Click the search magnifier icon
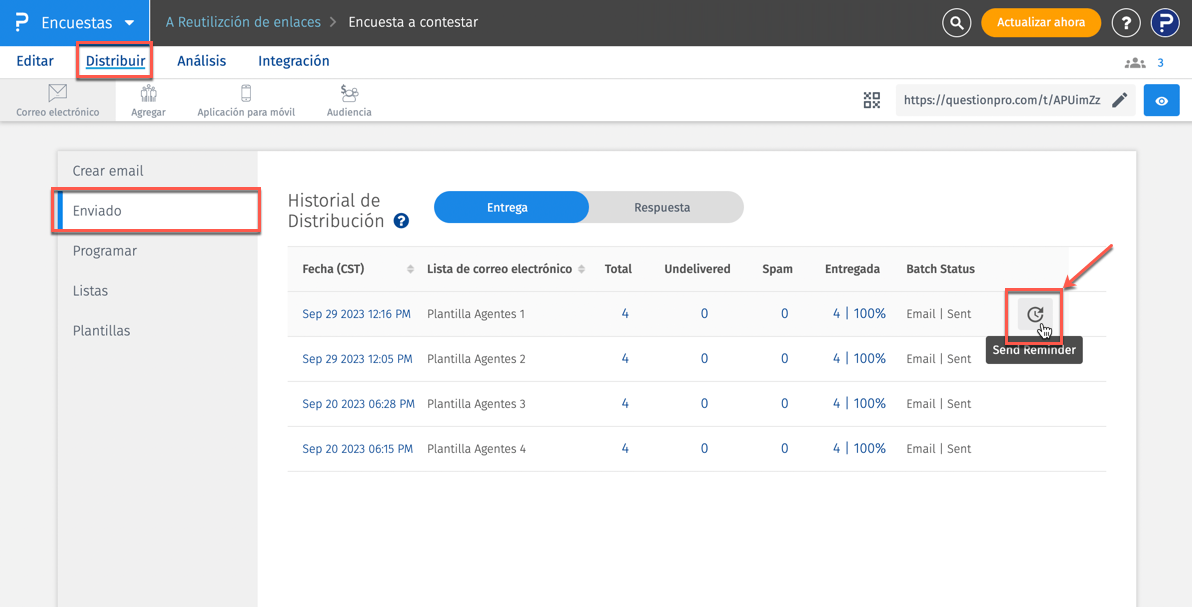The width and height of the screenshot is (1192, 607). click(956, 23)
